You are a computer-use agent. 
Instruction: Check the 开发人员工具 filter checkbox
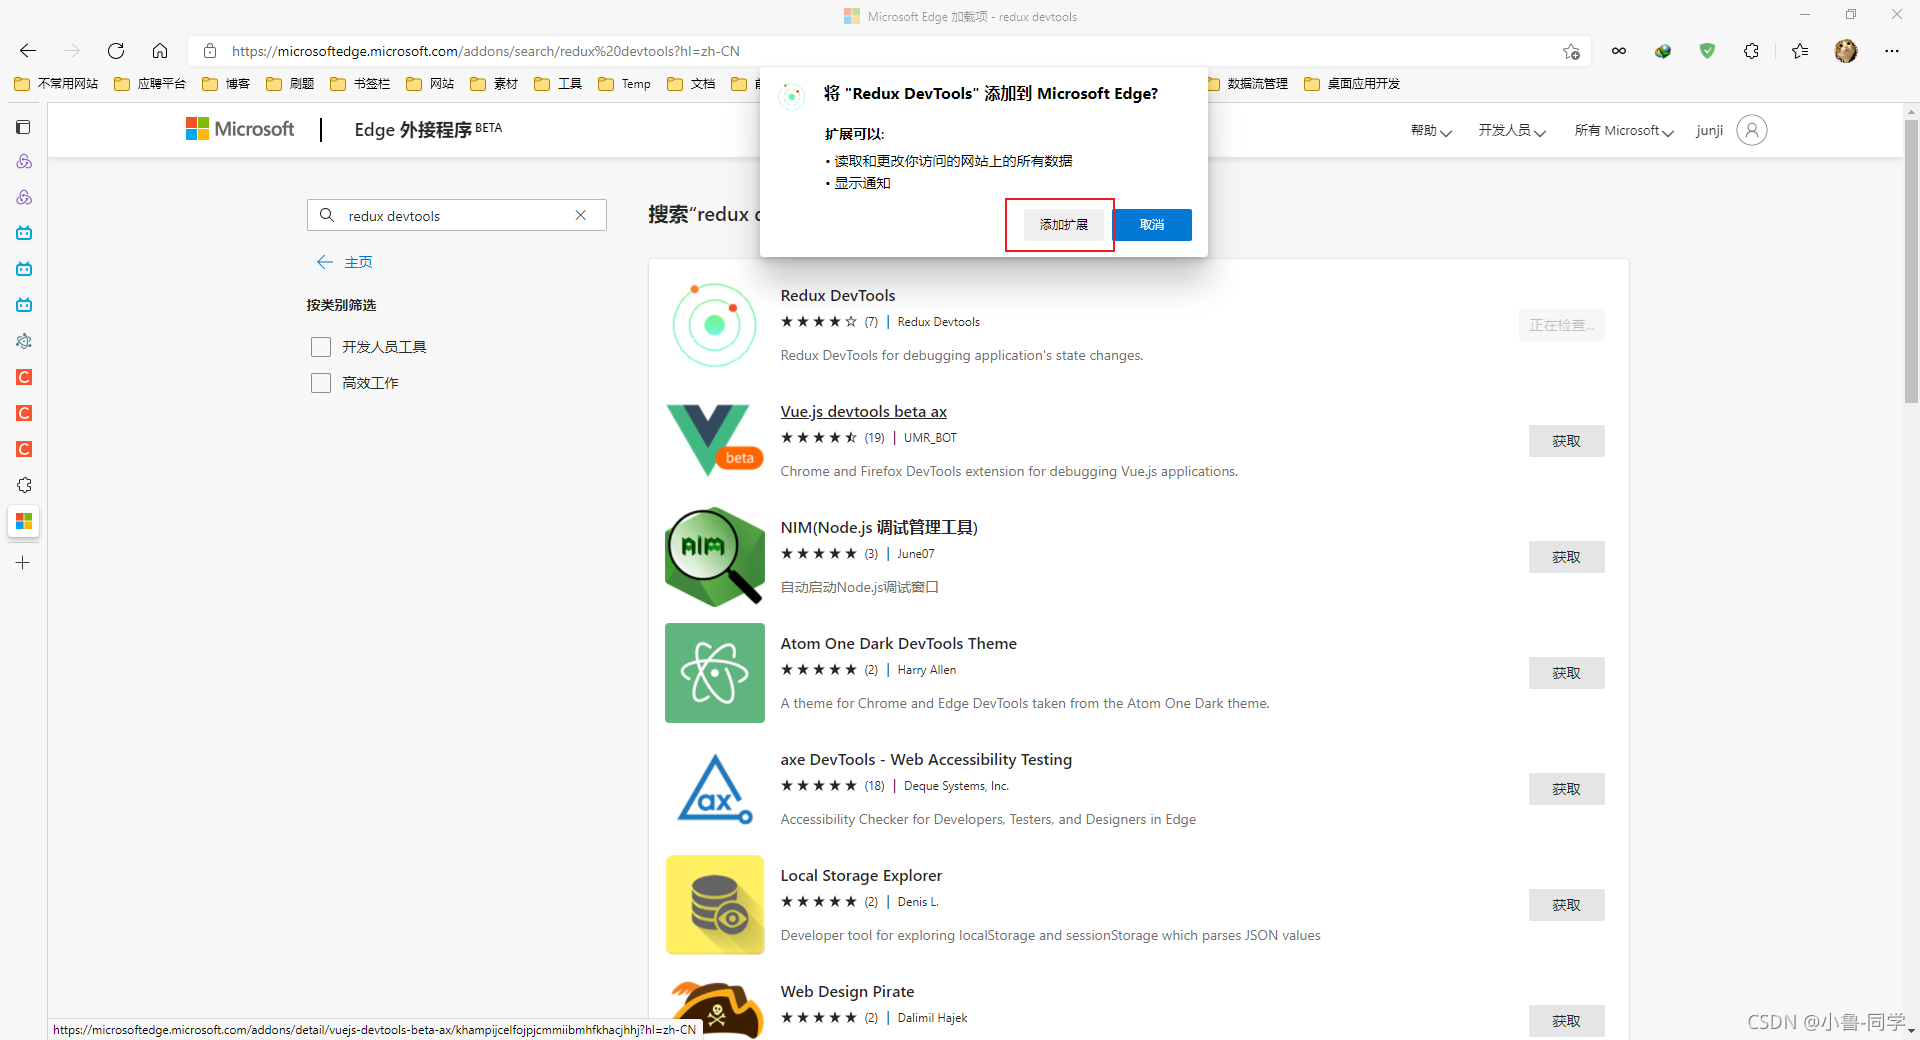tap(321, 347)
